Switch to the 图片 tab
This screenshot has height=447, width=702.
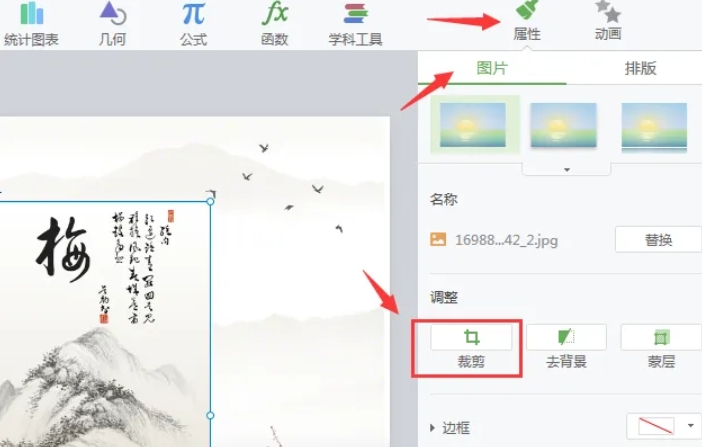492,69
